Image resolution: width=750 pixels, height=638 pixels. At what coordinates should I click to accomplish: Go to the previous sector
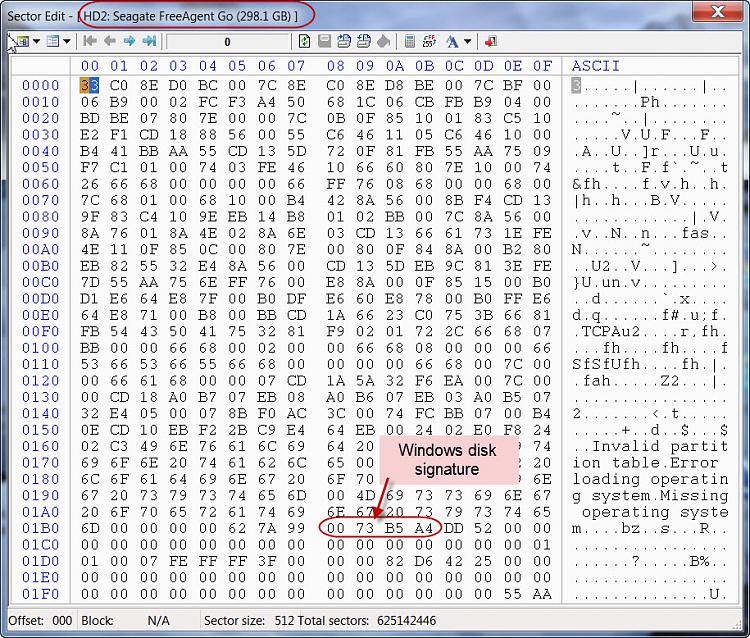click(110, 42)
